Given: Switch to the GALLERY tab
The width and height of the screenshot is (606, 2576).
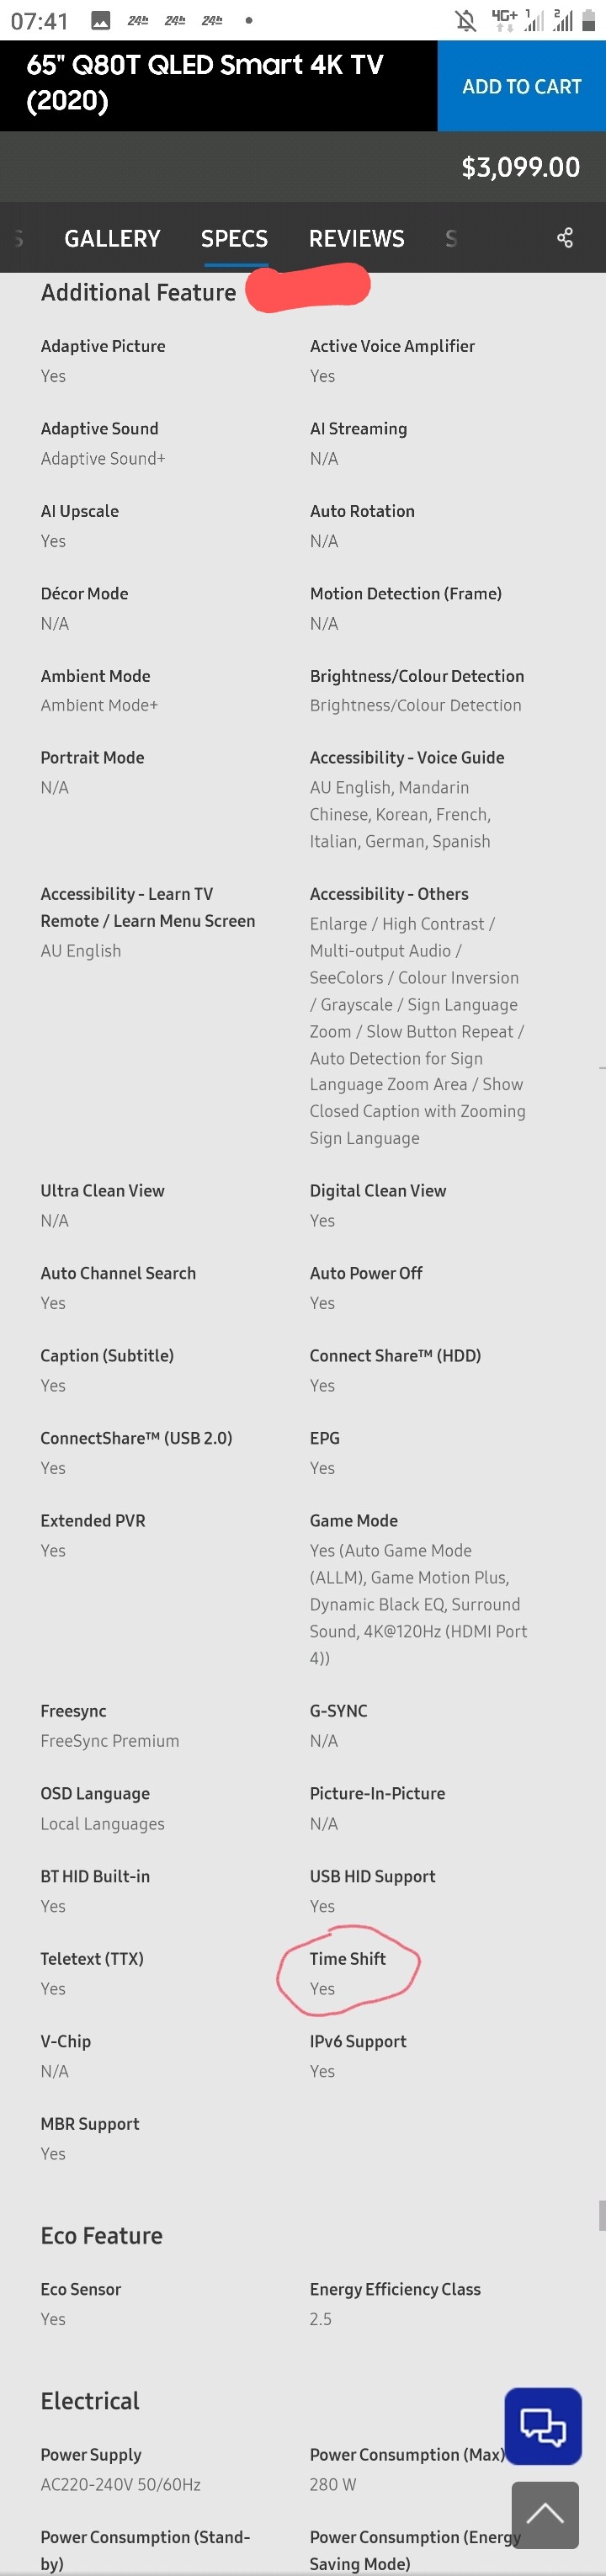Looking at the screenshot, I should pyautogui.click(x=112, y=238).
